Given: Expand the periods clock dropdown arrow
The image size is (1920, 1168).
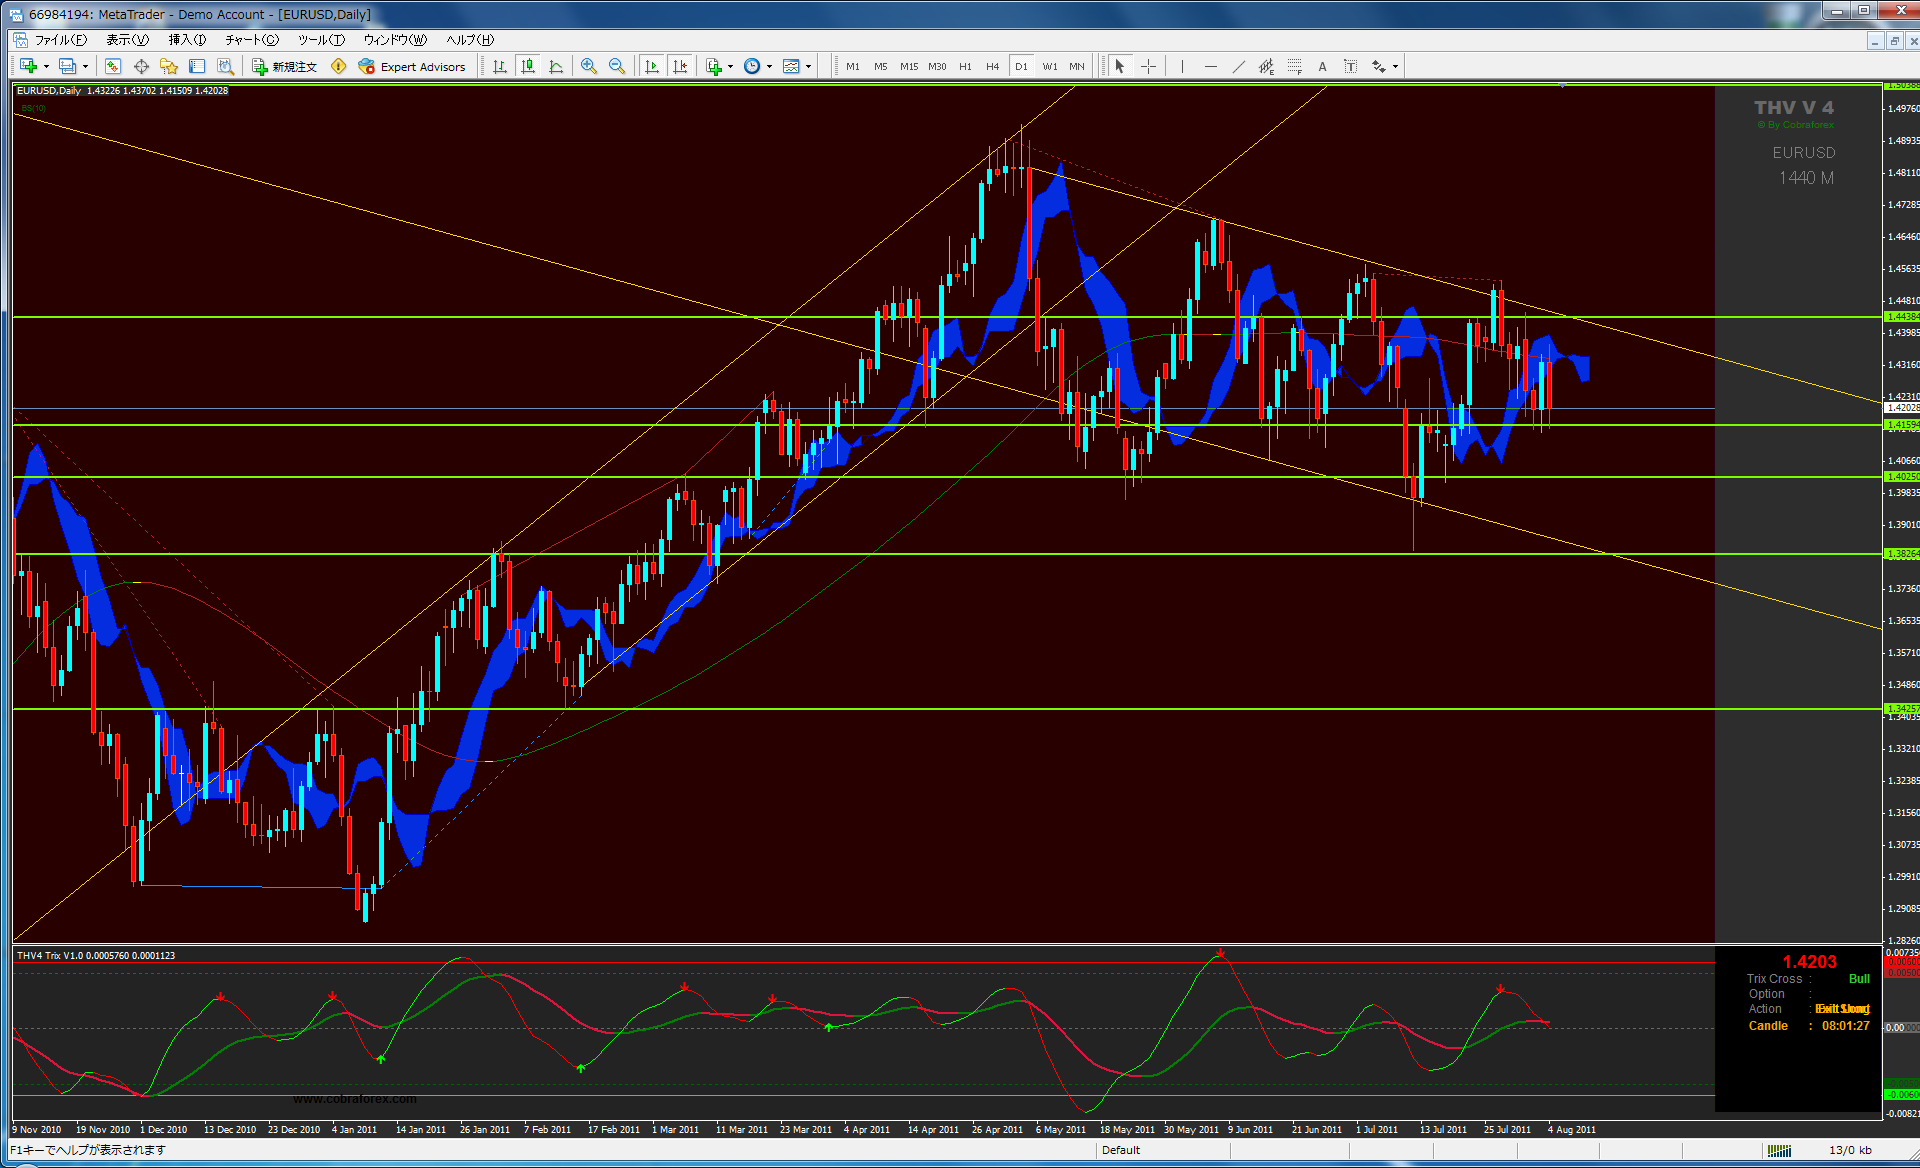Looking at the screenshot, I should (769, 67).
